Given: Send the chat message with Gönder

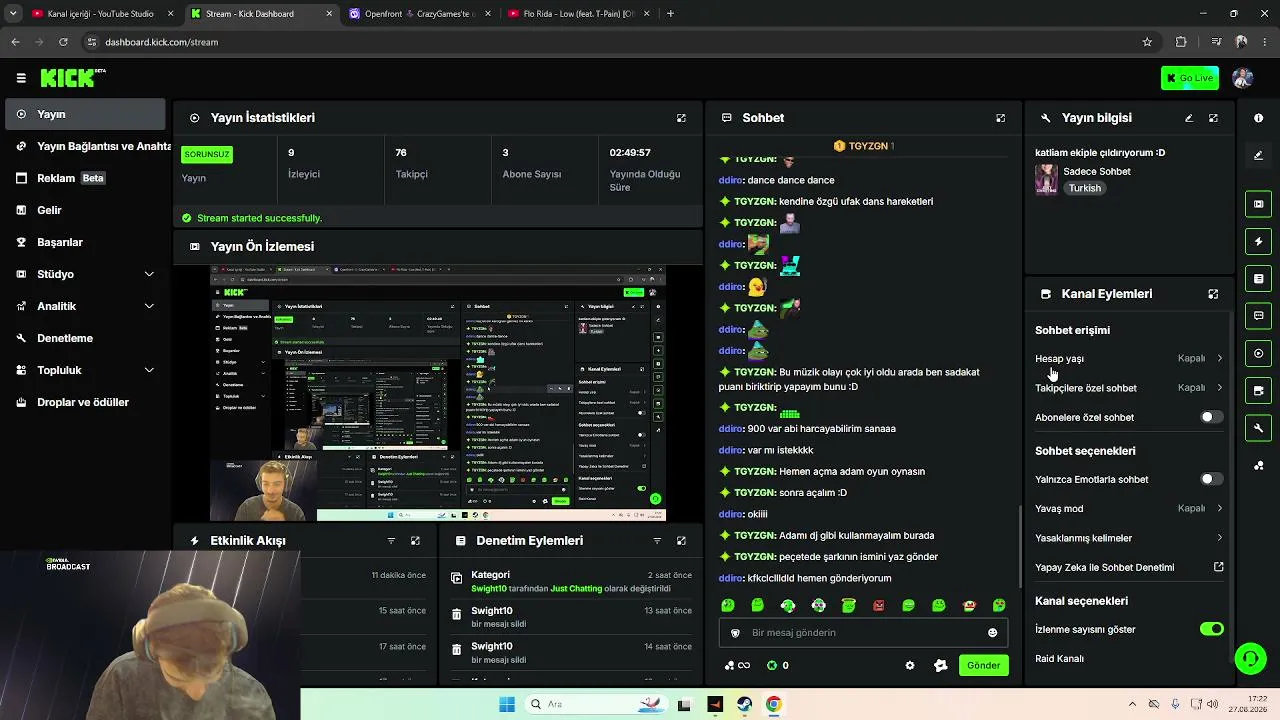Looking at the screenshot, I should pyautogui.click(x=983, y=665).
